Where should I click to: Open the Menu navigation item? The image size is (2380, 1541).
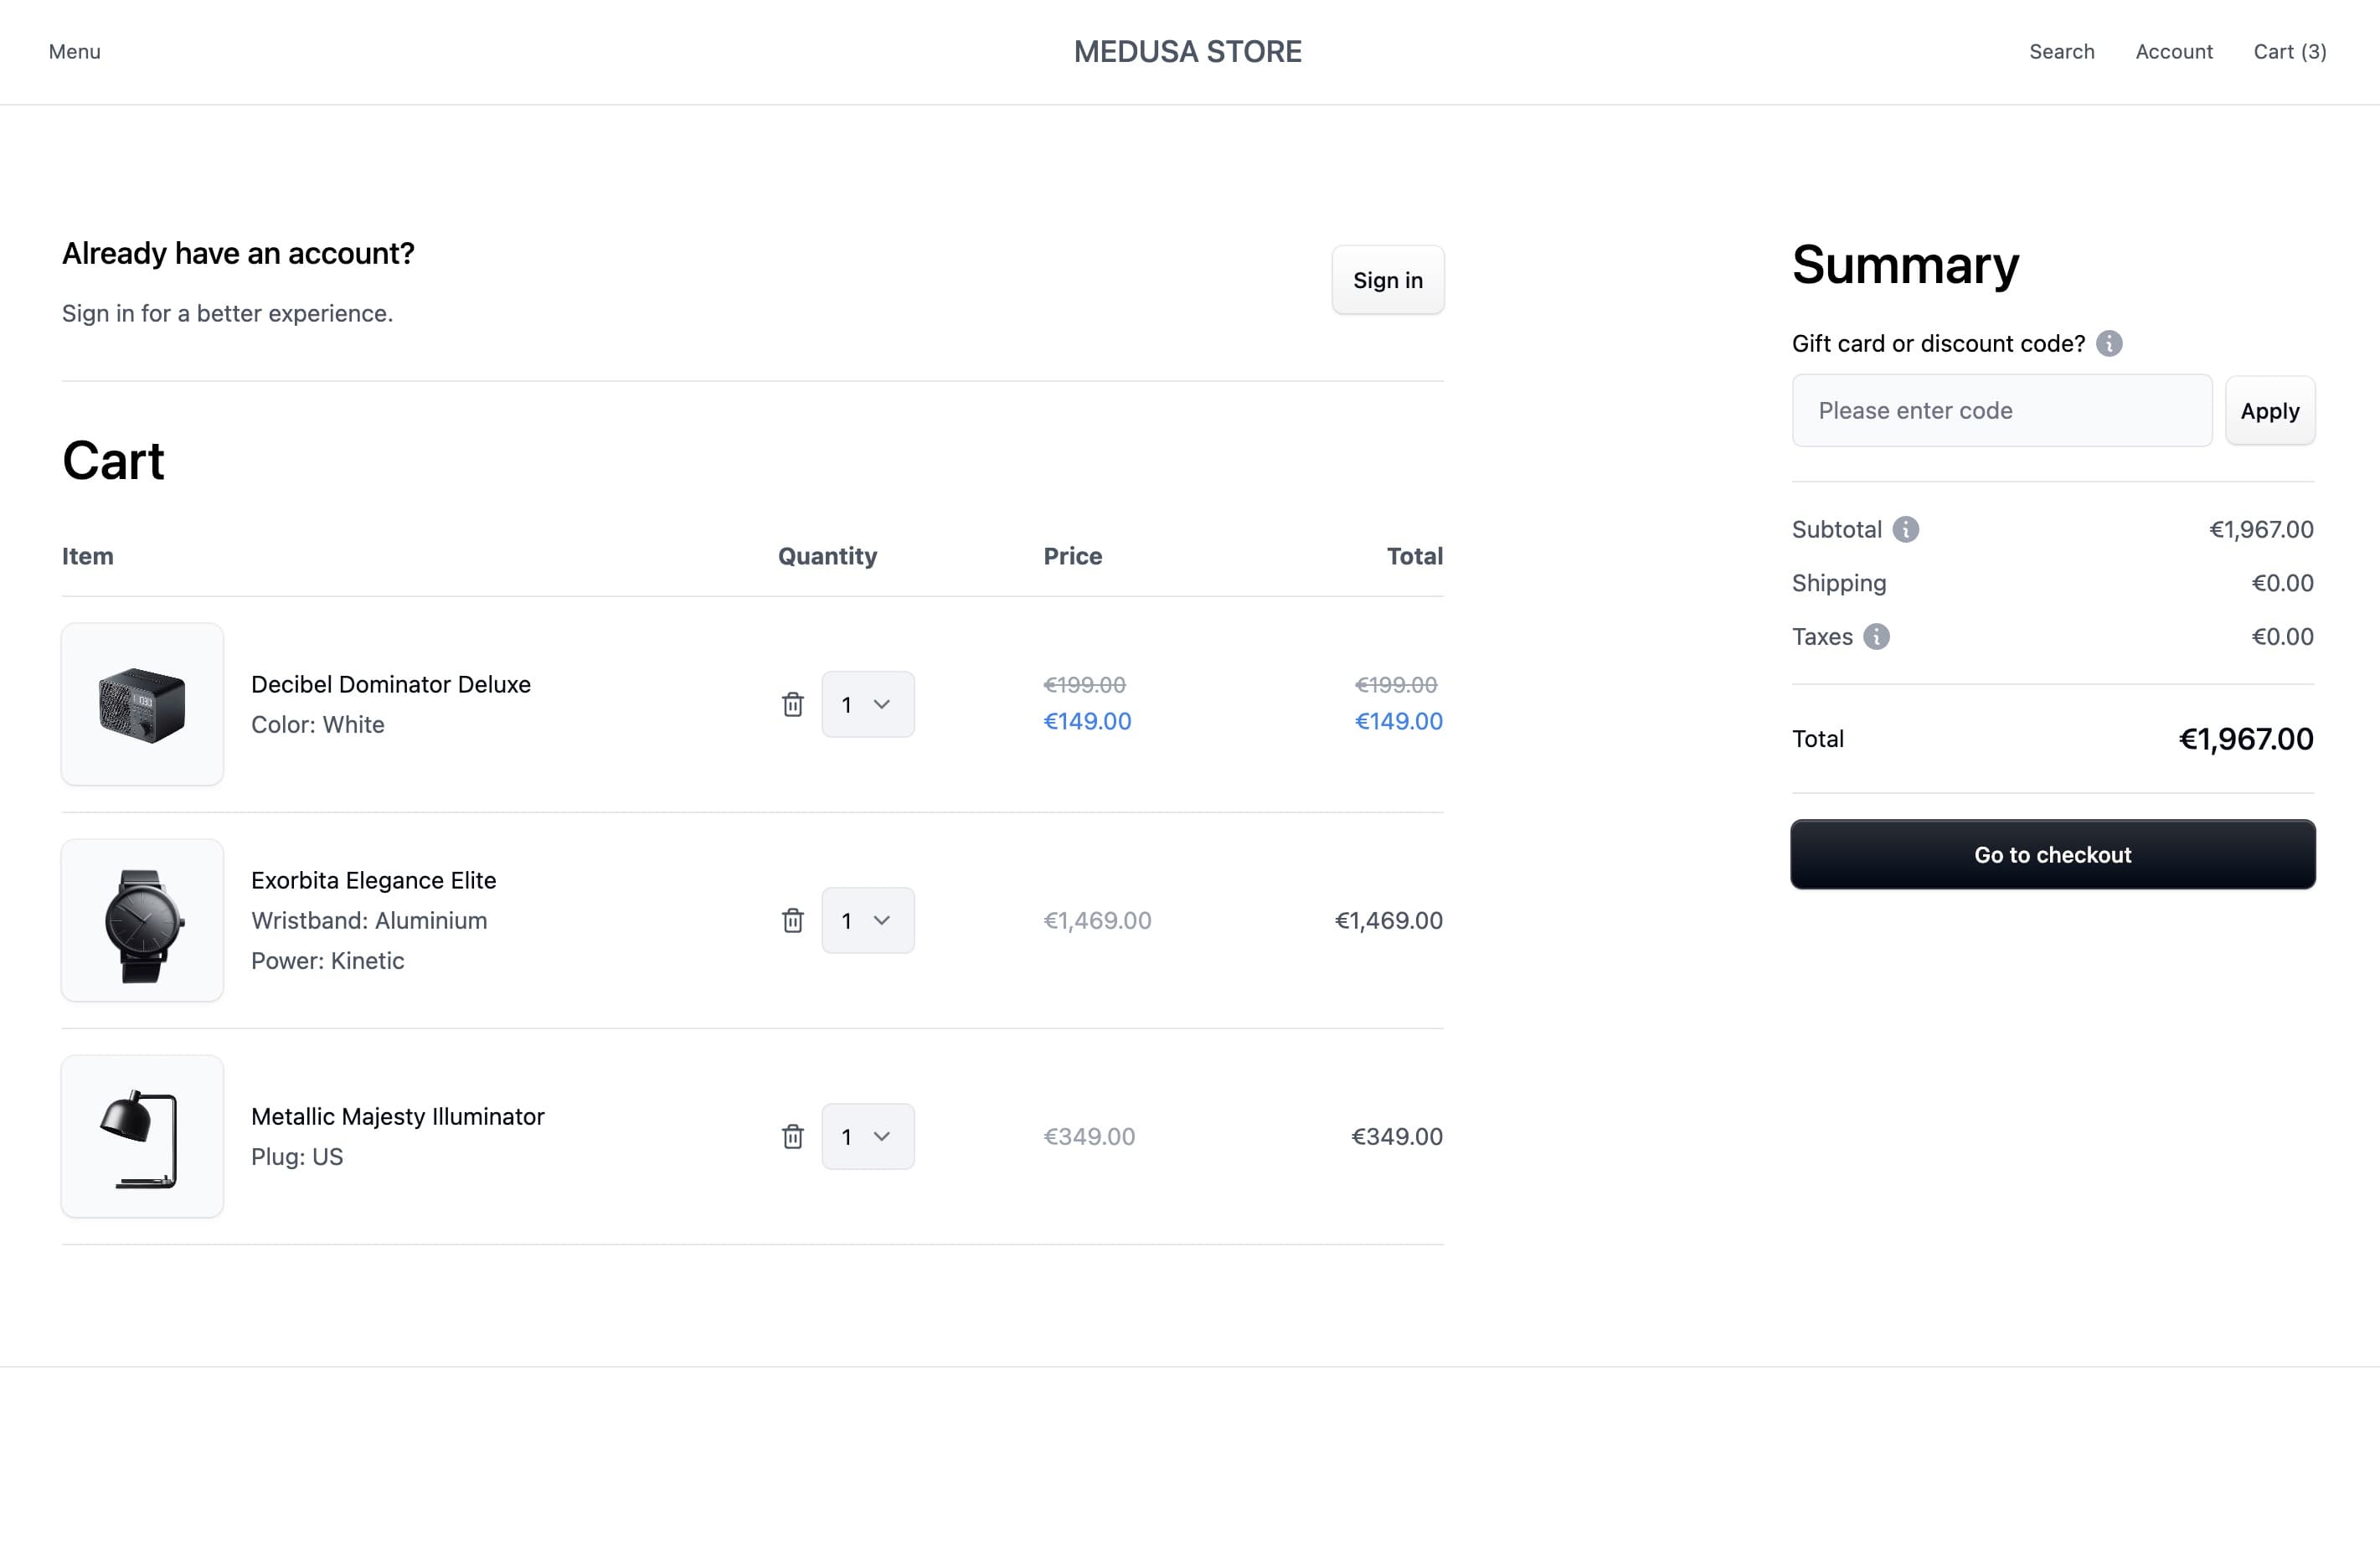(75, 50)
